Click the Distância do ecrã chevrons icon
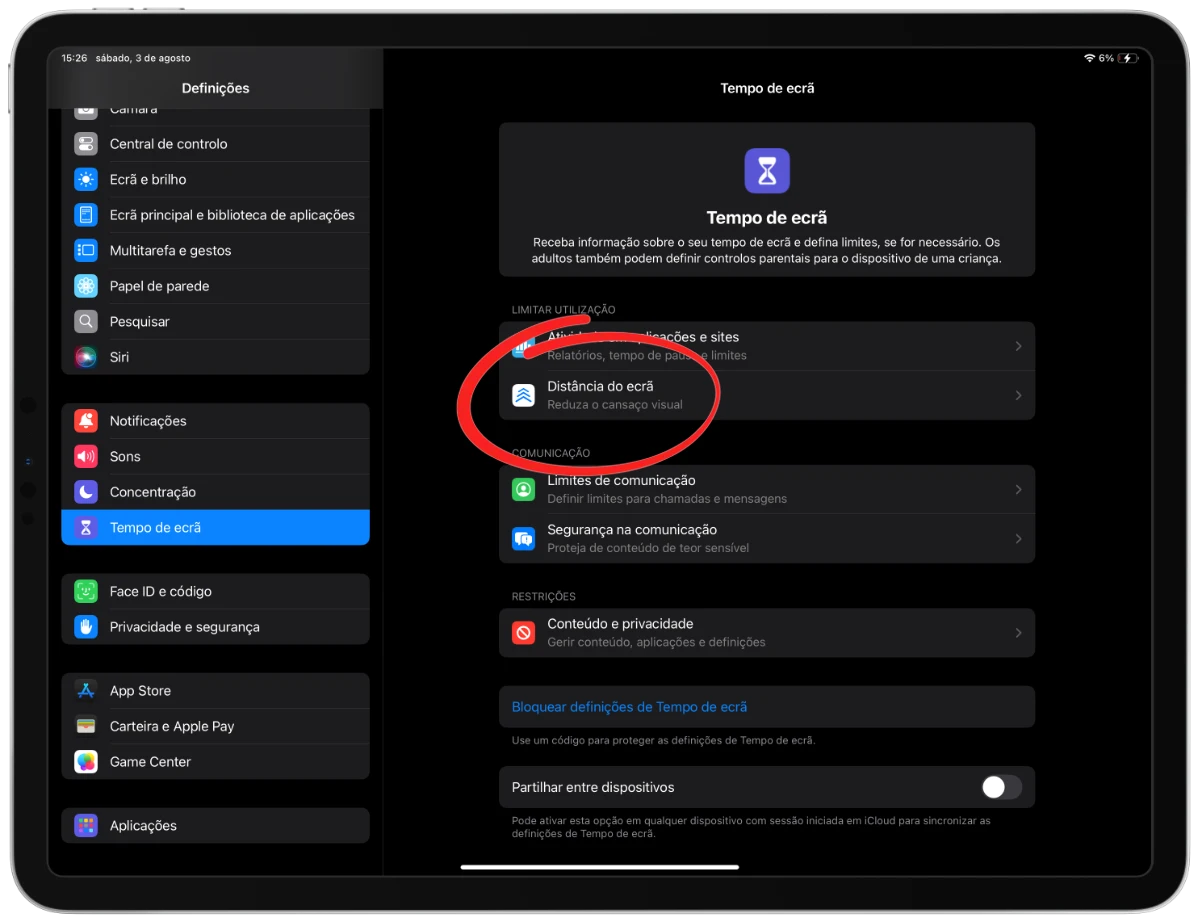The height and width of the screenshot is (924, 1200). tap(524, 395)
